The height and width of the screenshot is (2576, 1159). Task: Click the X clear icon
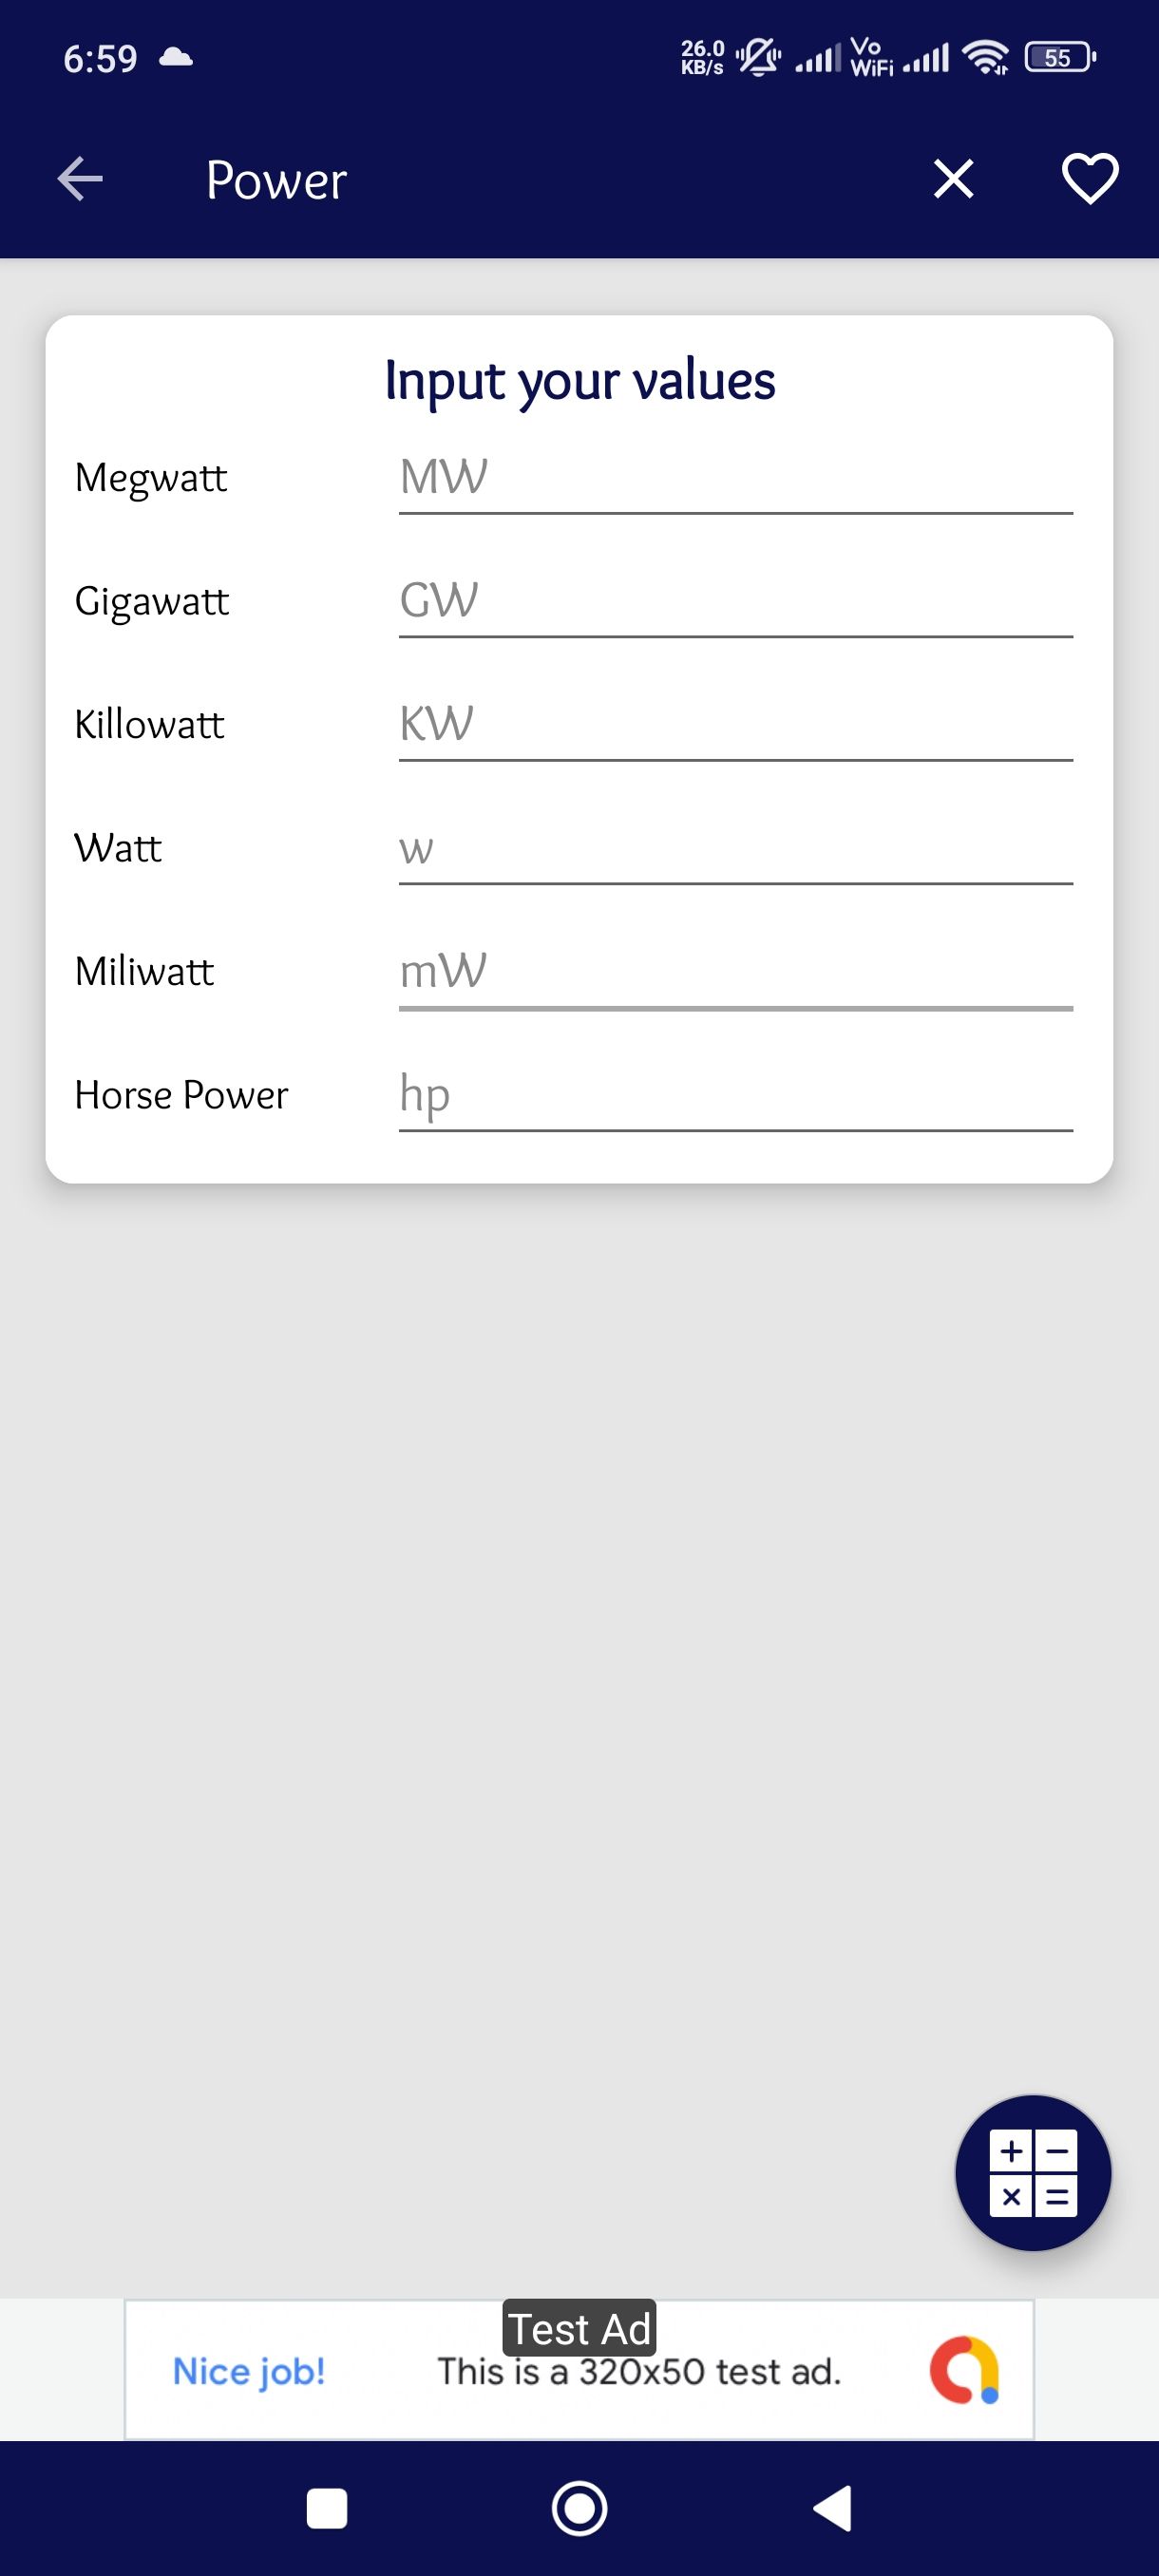pos(953,180)
